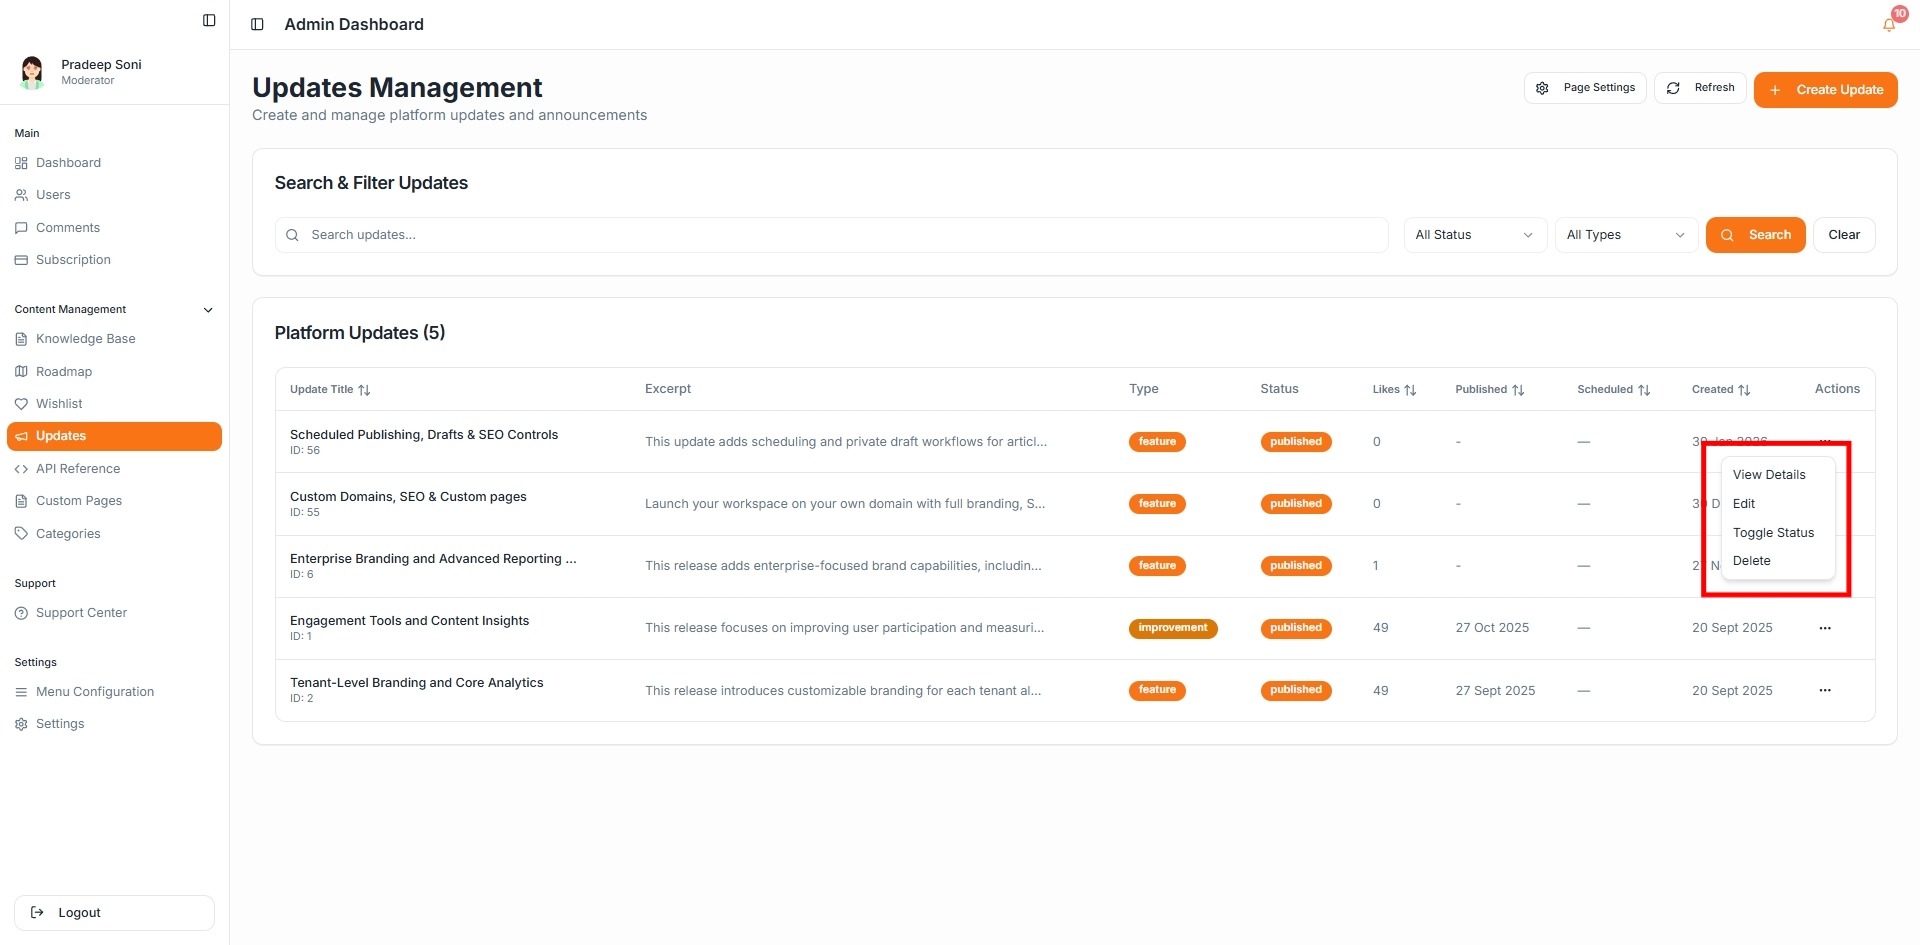The image size is (1920, 945).
Task: Open row actions for Engagement Tools update
Action: click(x=1824, y=628)
